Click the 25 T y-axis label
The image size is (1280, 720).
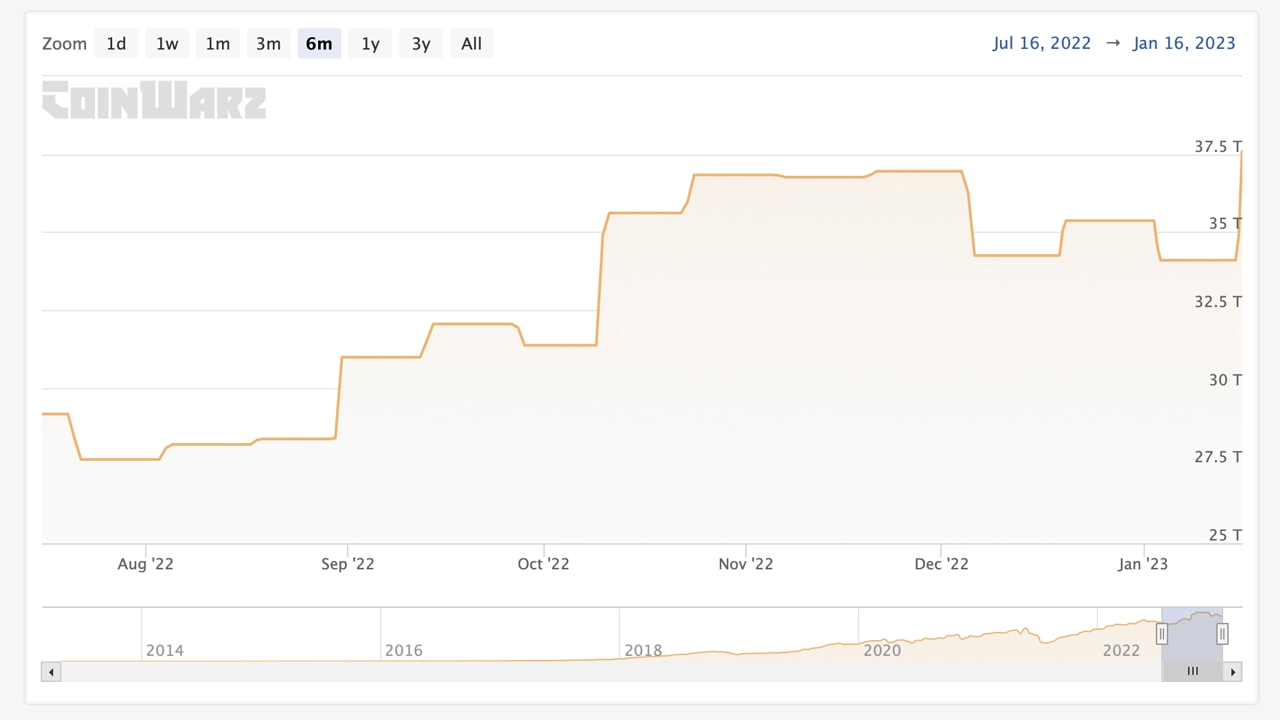click(x=1225, y=535)
